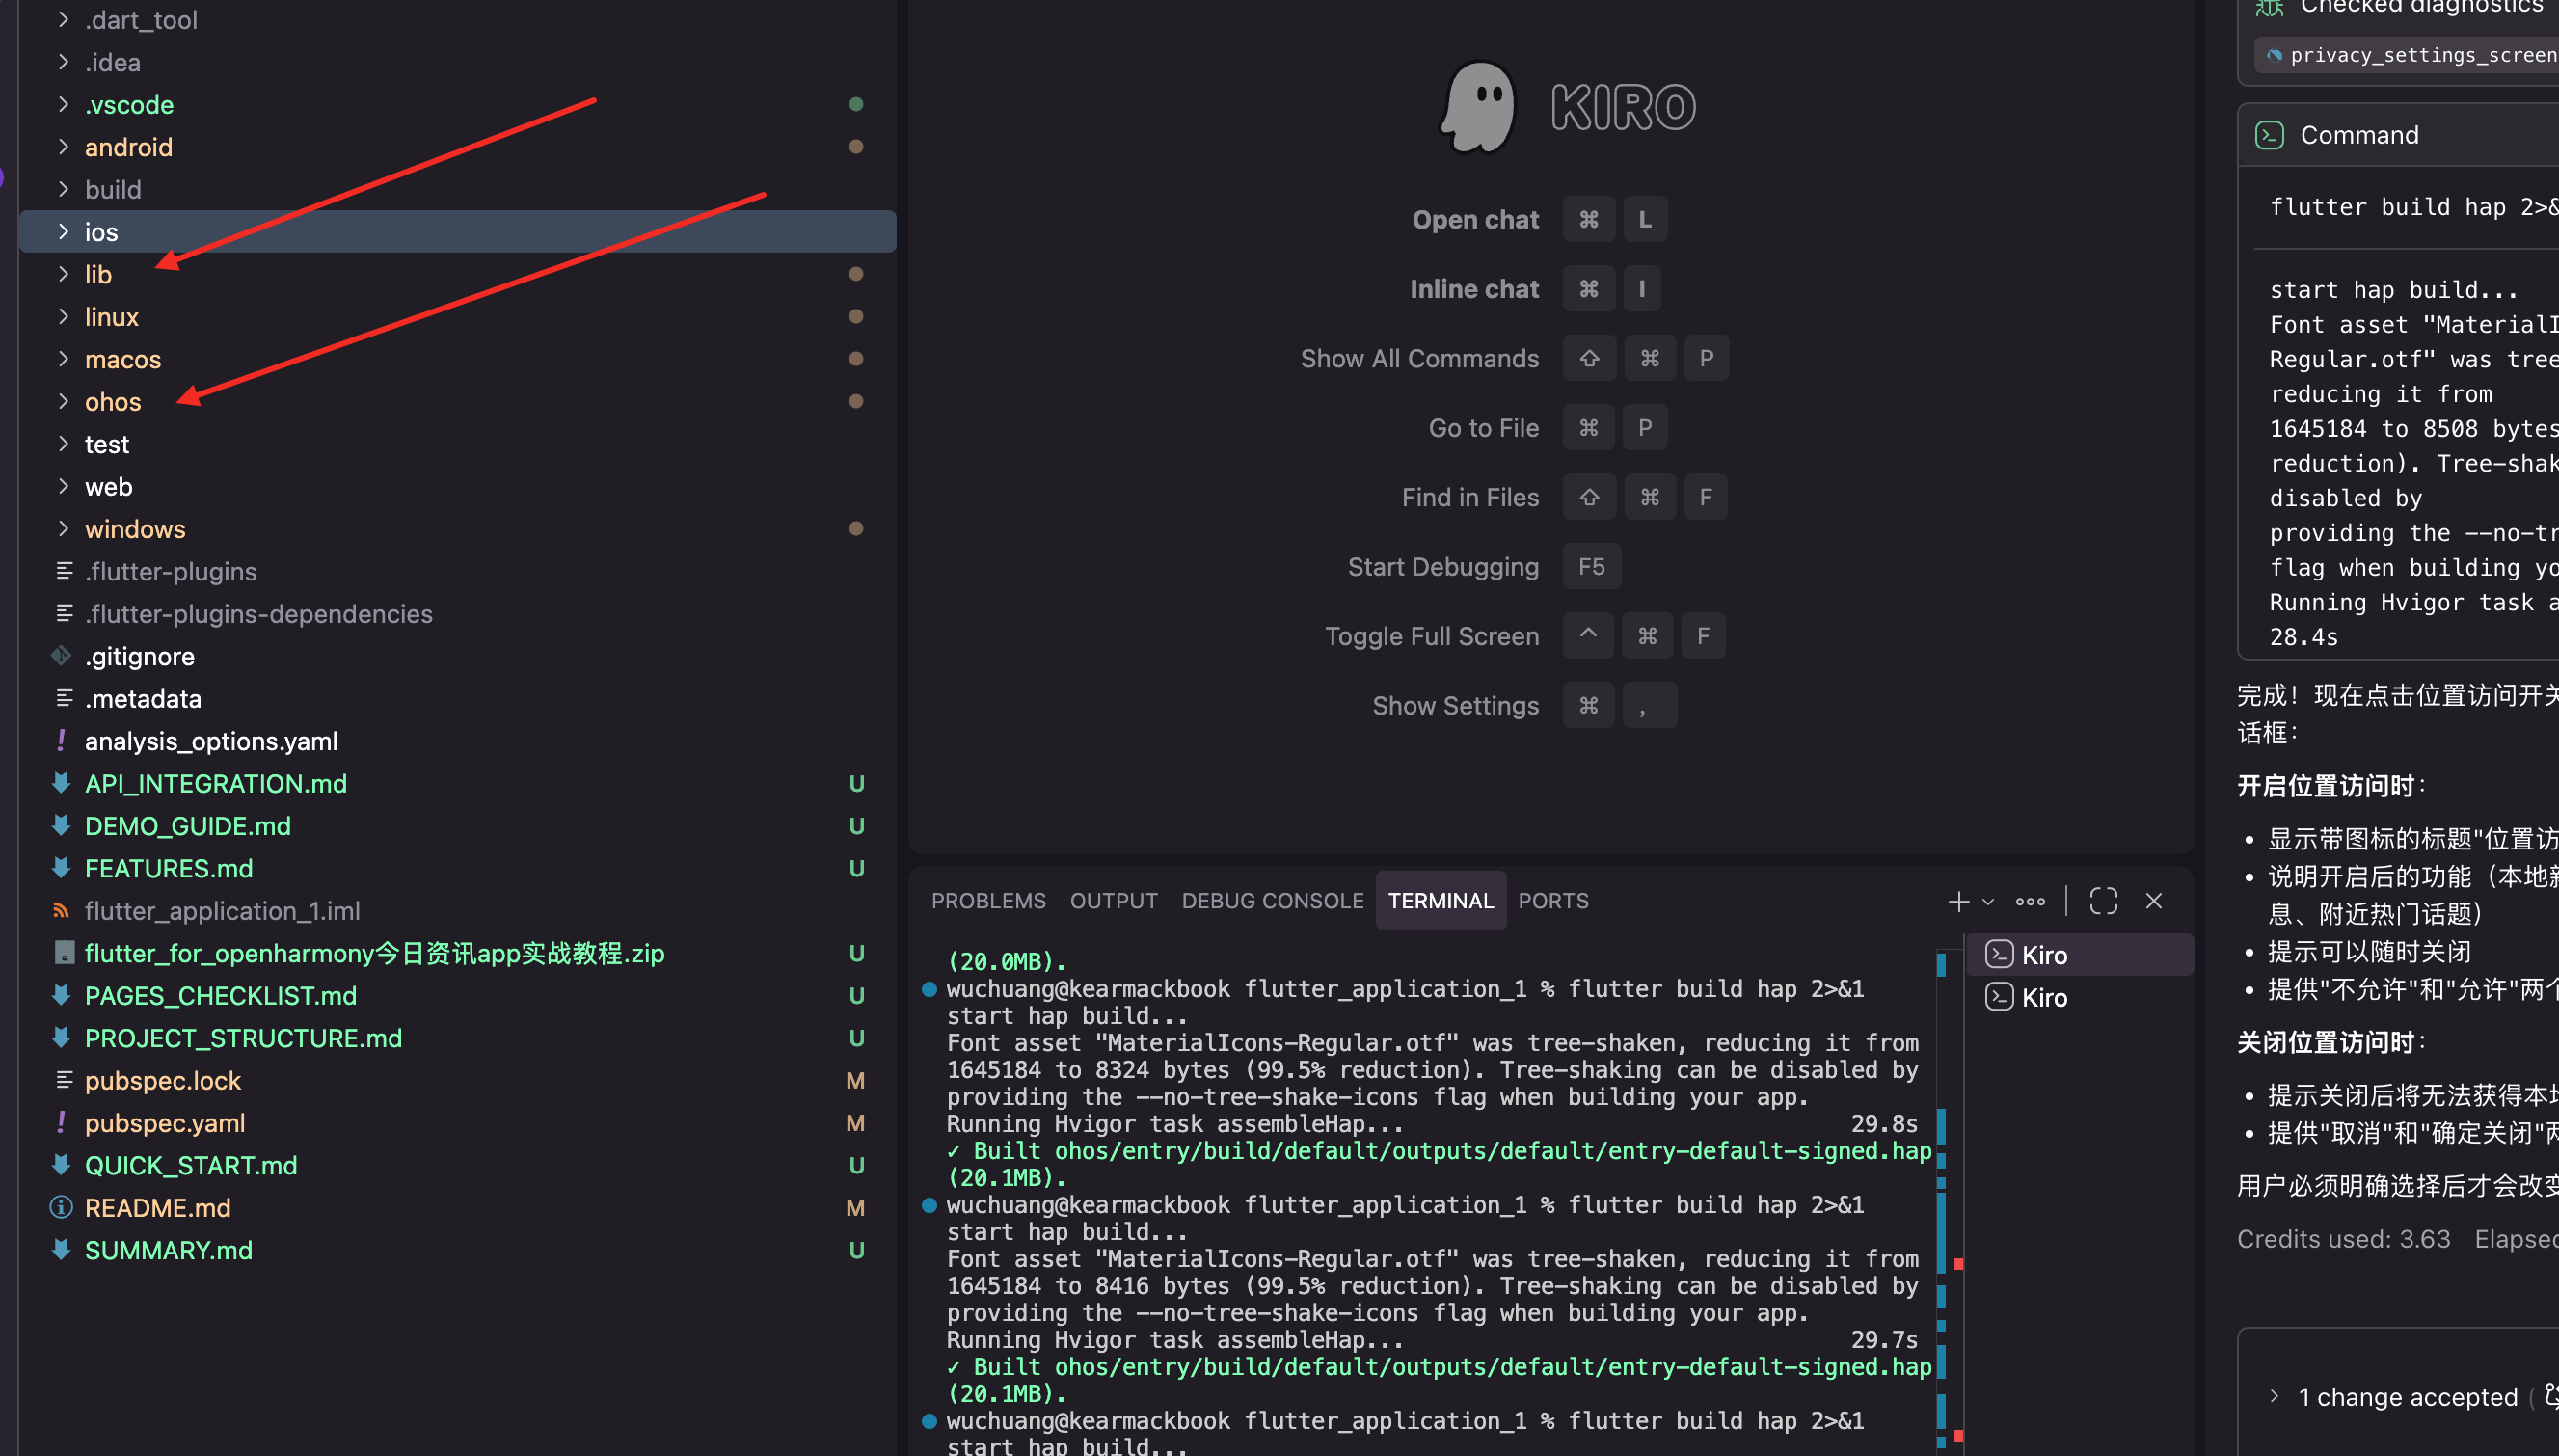Open README.md in the explorer
Screen dimensions: 2559x1456
pos(158,1208)
